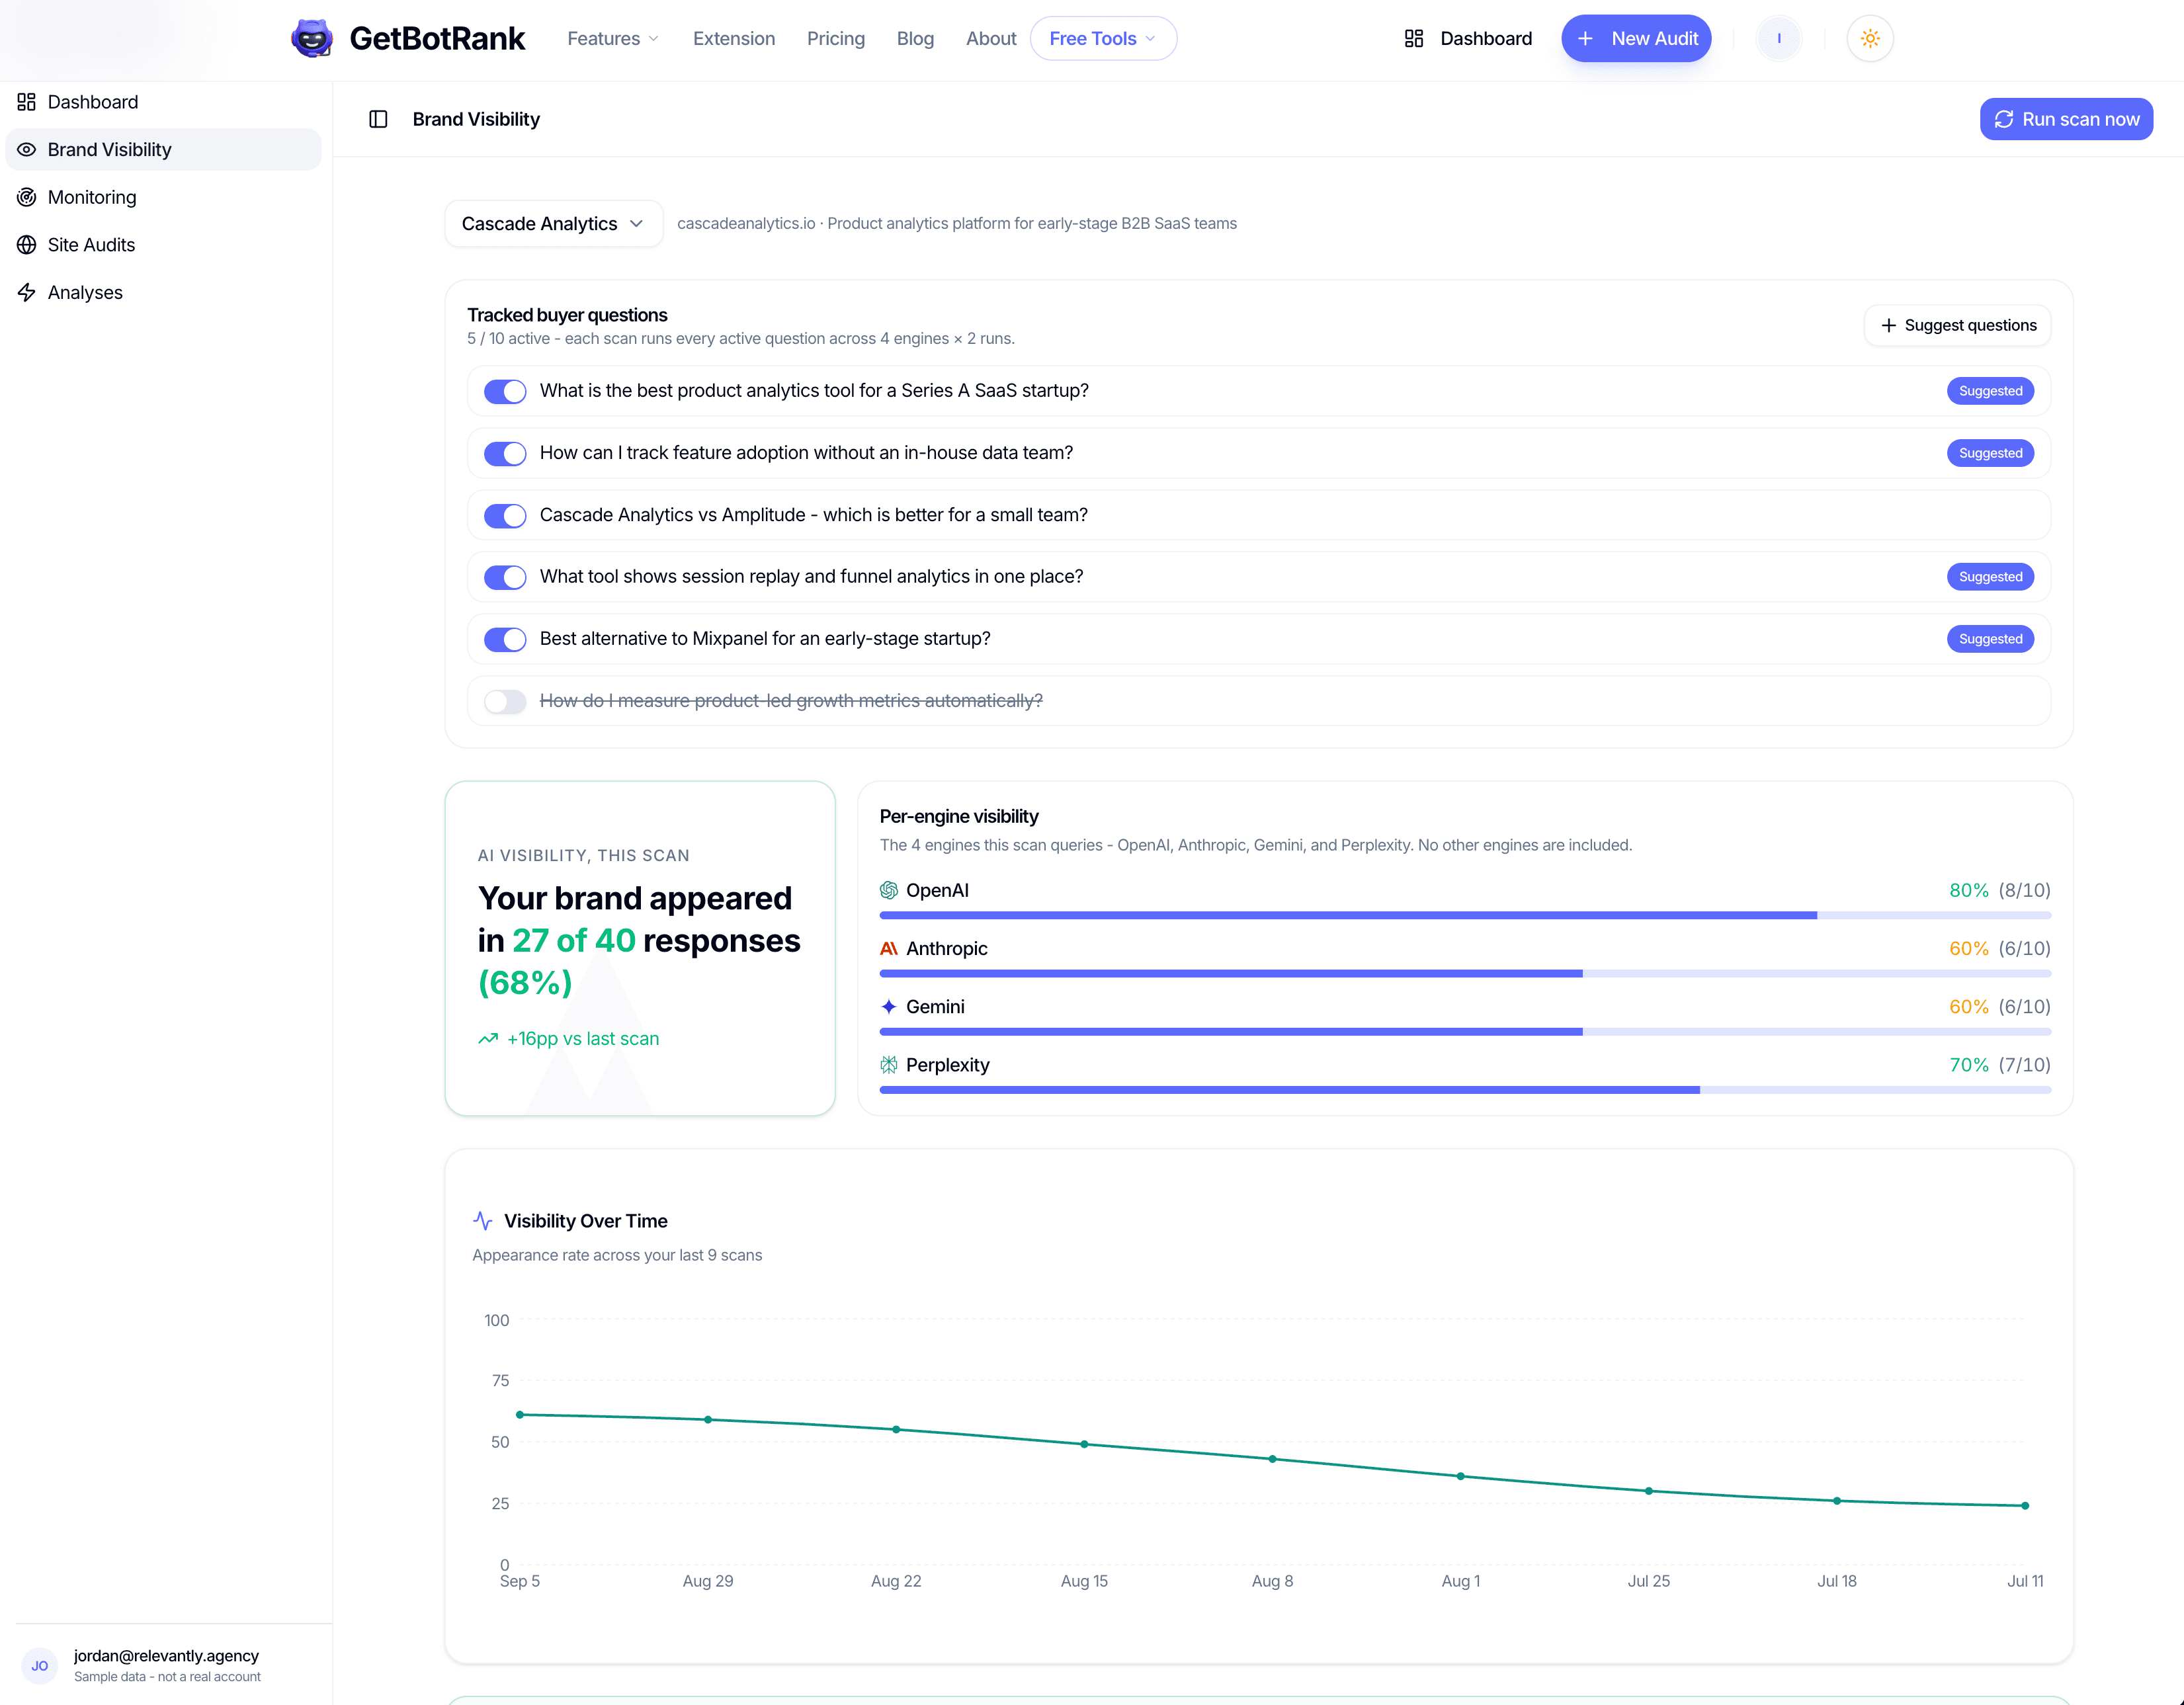Expand the Free Tools dropdown
The width and height of the screenshot is (2184, 1705).
(x=1103, y=38)
